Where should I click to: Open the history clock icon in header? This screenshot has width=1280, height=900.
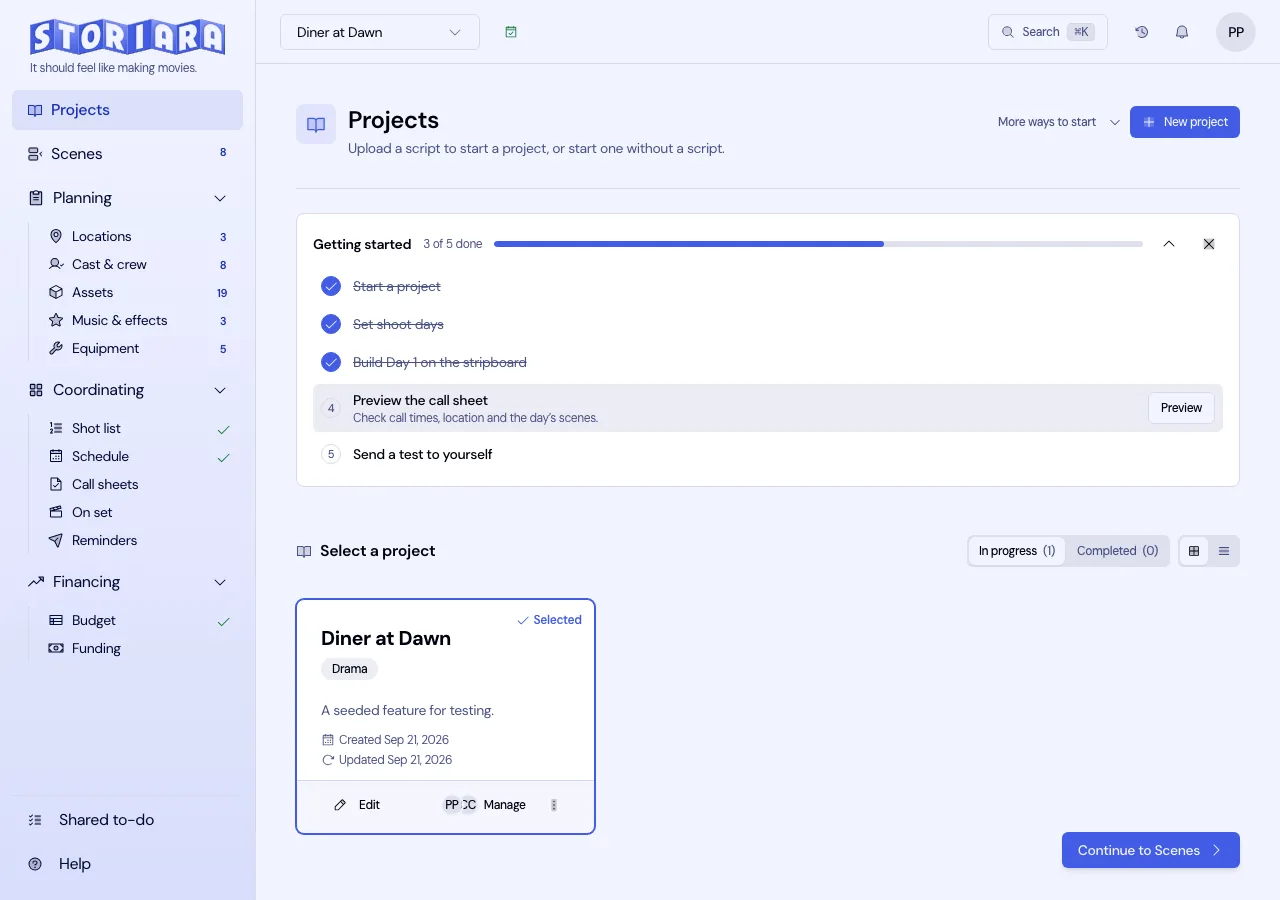pyautogui.click(x=1142, y=32)
